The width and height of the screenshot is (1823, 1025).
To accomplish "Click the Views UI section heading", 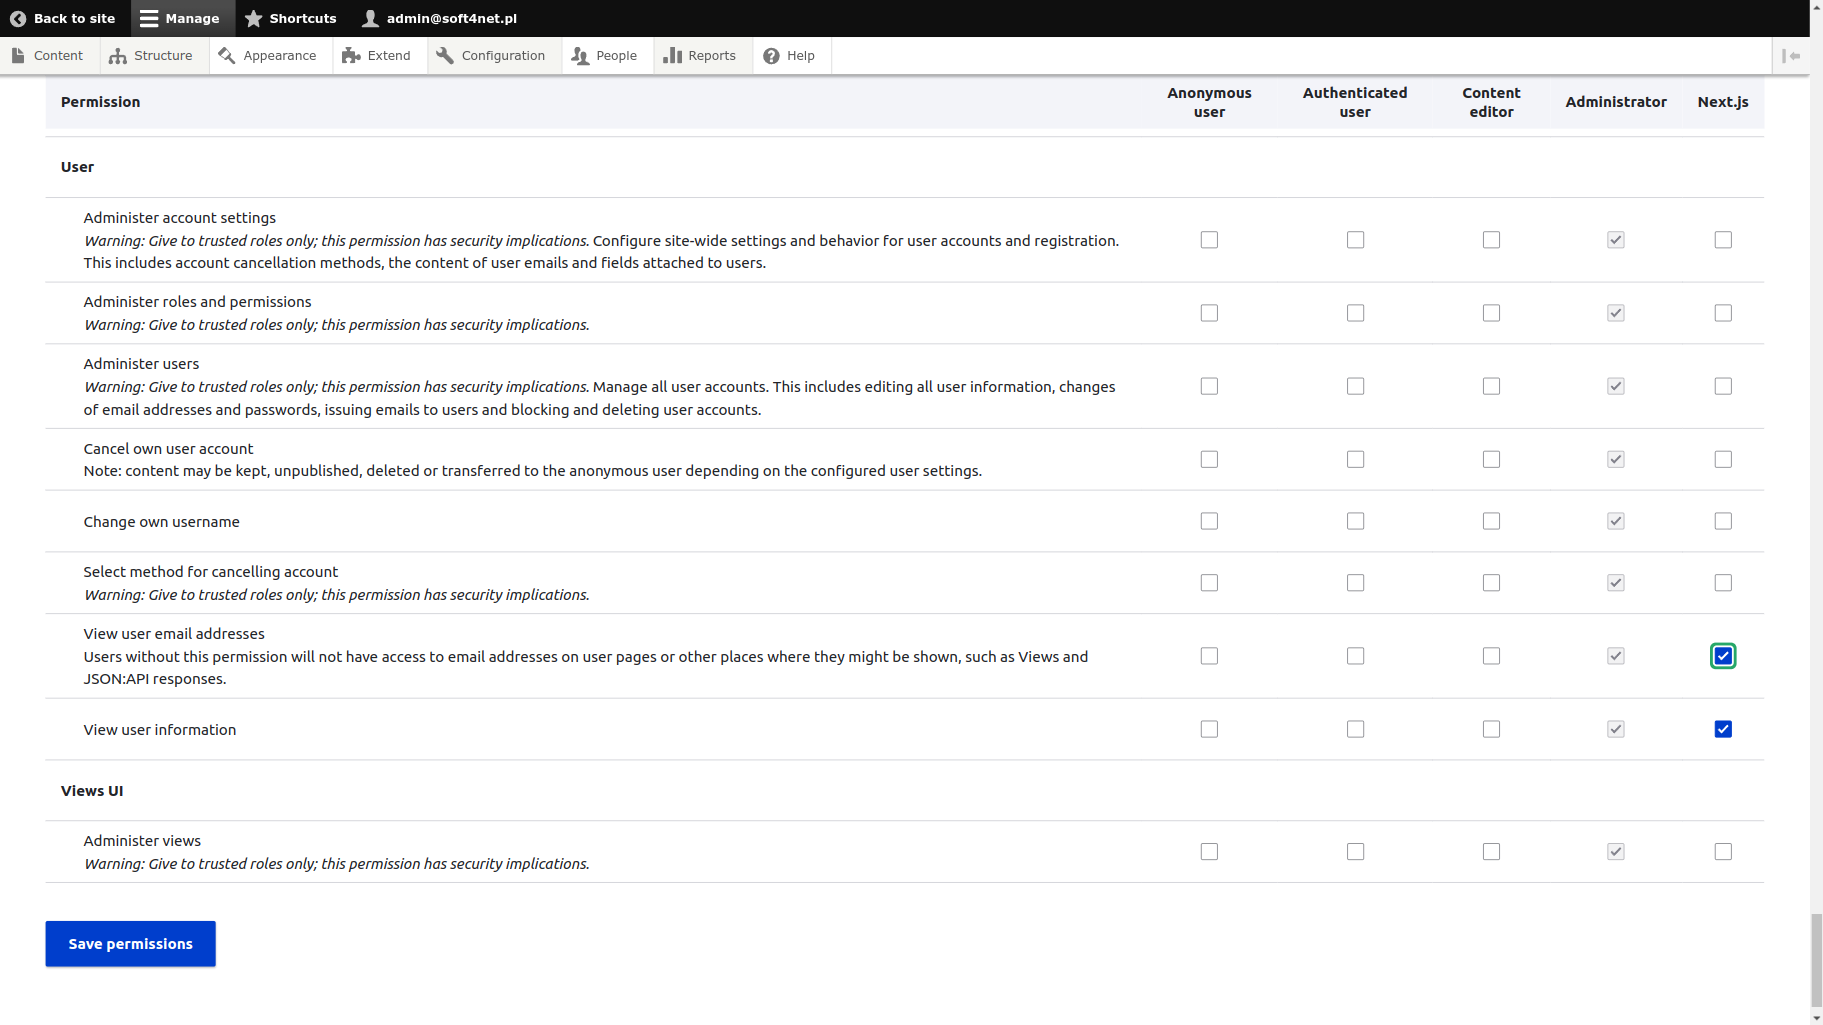I will (x=92, y=791).
